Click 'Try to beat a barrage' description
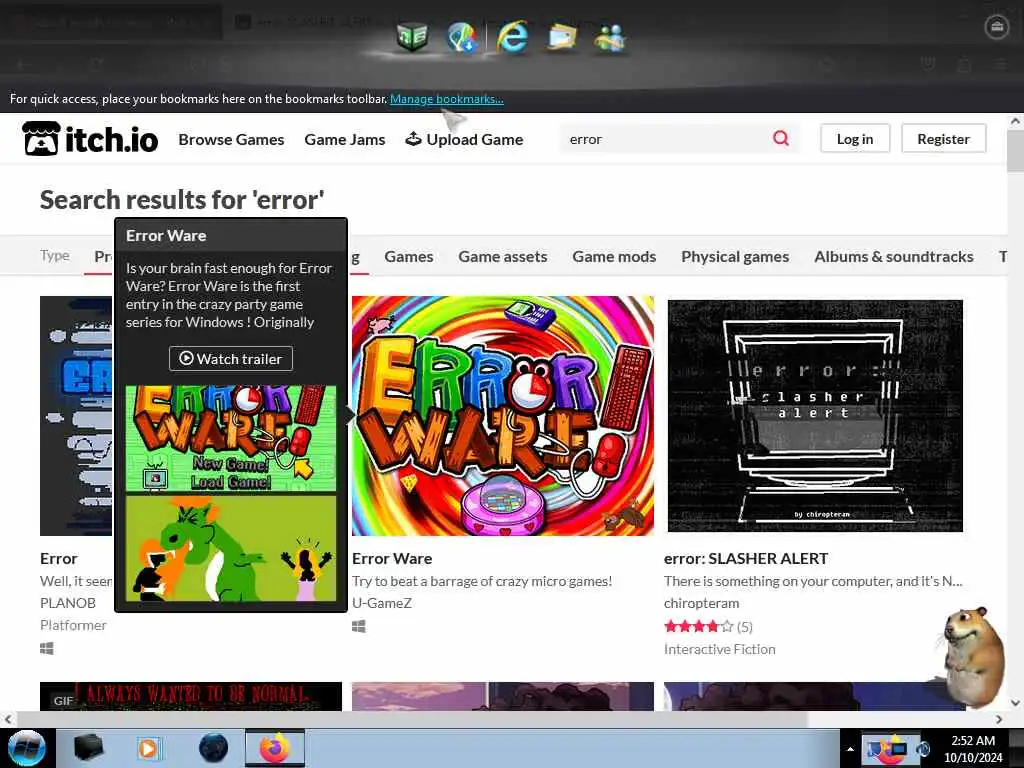The width and height of the screenshot is (1024, 768). click(x=482, y=581)
